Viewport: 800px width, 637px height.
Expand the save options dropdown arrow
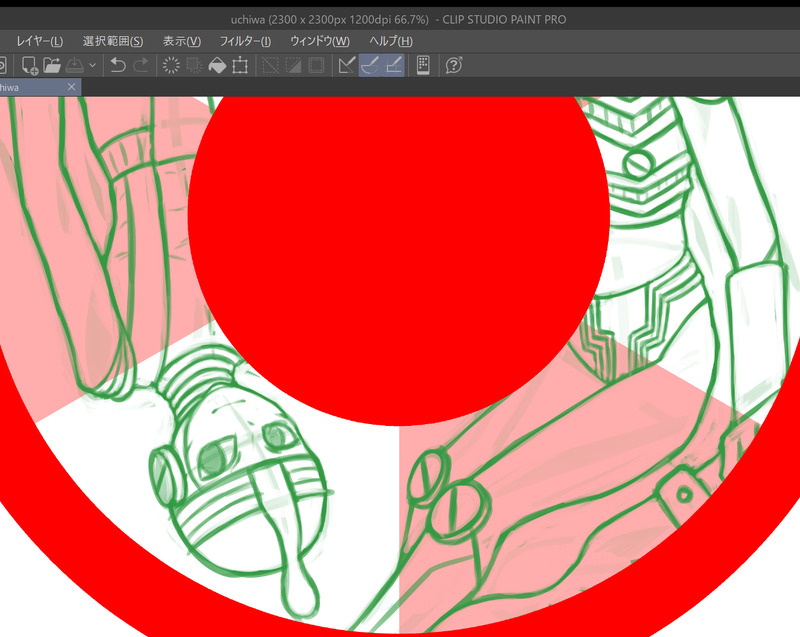coord(92,65)
